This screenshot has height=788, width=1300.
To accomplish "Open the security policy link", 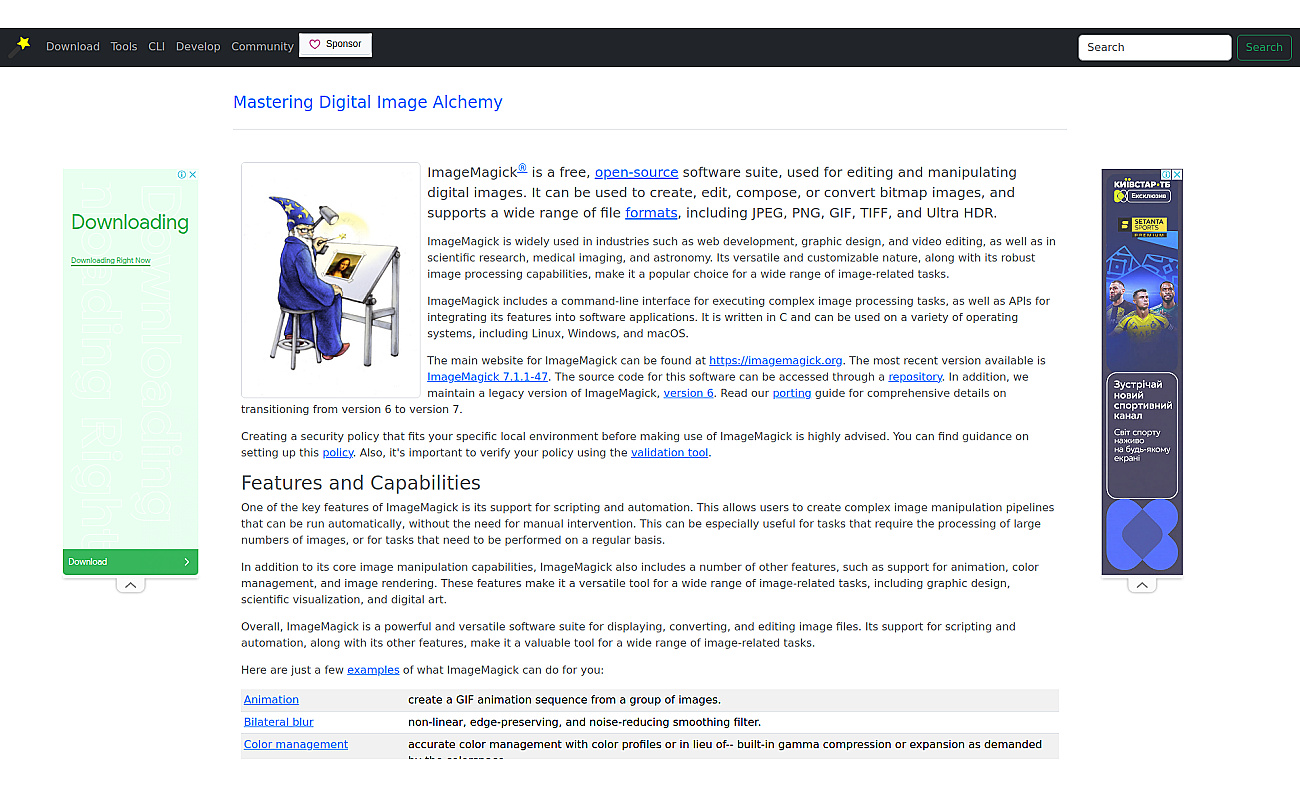I will [338, 453].
